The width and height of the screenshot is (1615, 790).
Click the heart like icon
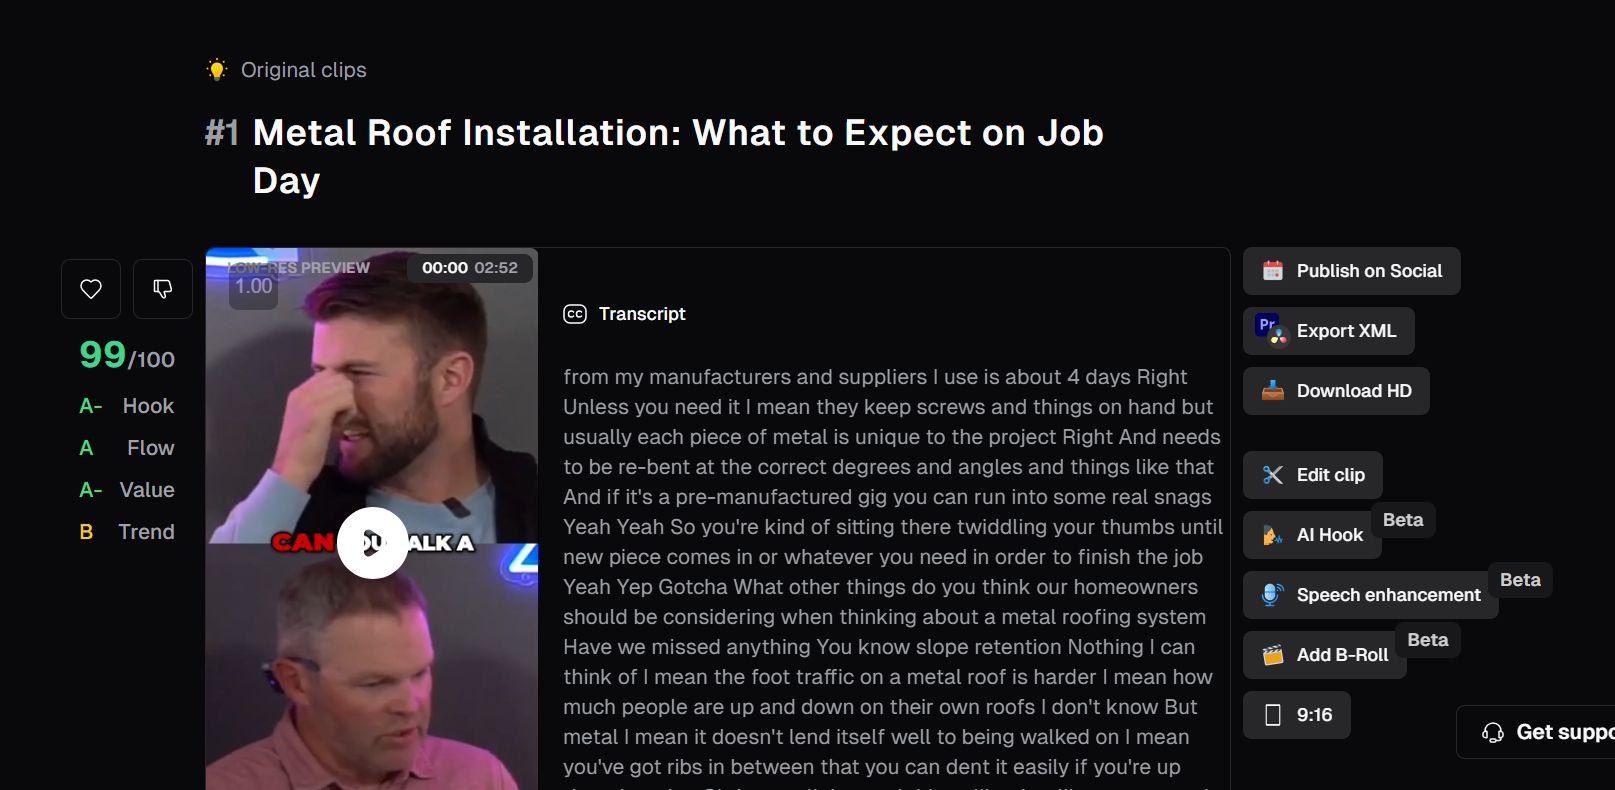tap(91, 289)
